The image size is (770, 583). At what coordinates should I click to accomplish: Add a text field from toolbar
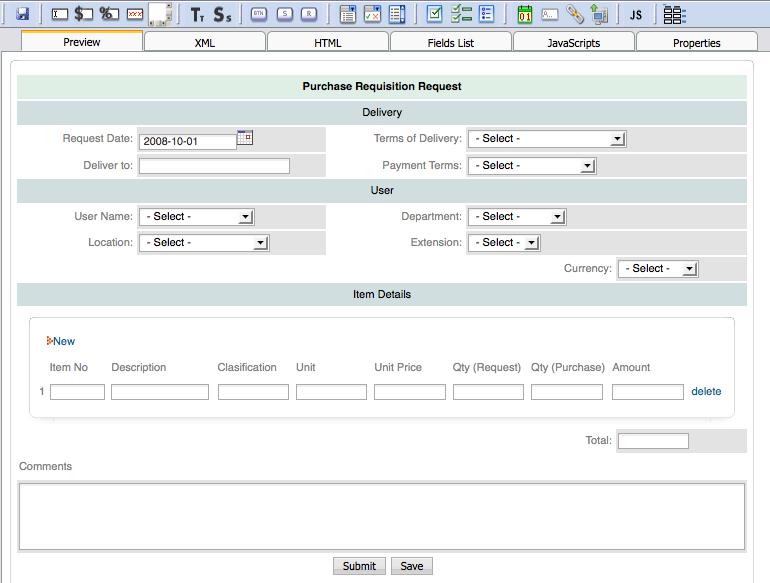60,14
